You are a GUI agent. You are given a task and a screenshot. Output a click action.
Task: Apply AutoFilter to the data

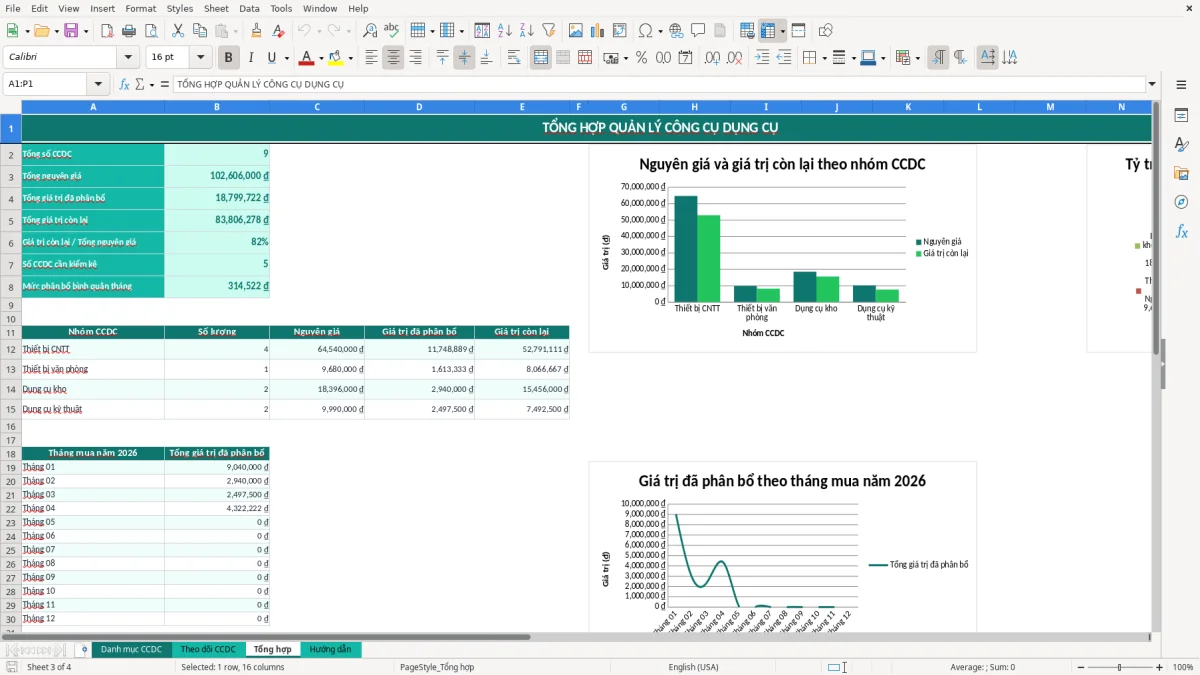point(549,31)
